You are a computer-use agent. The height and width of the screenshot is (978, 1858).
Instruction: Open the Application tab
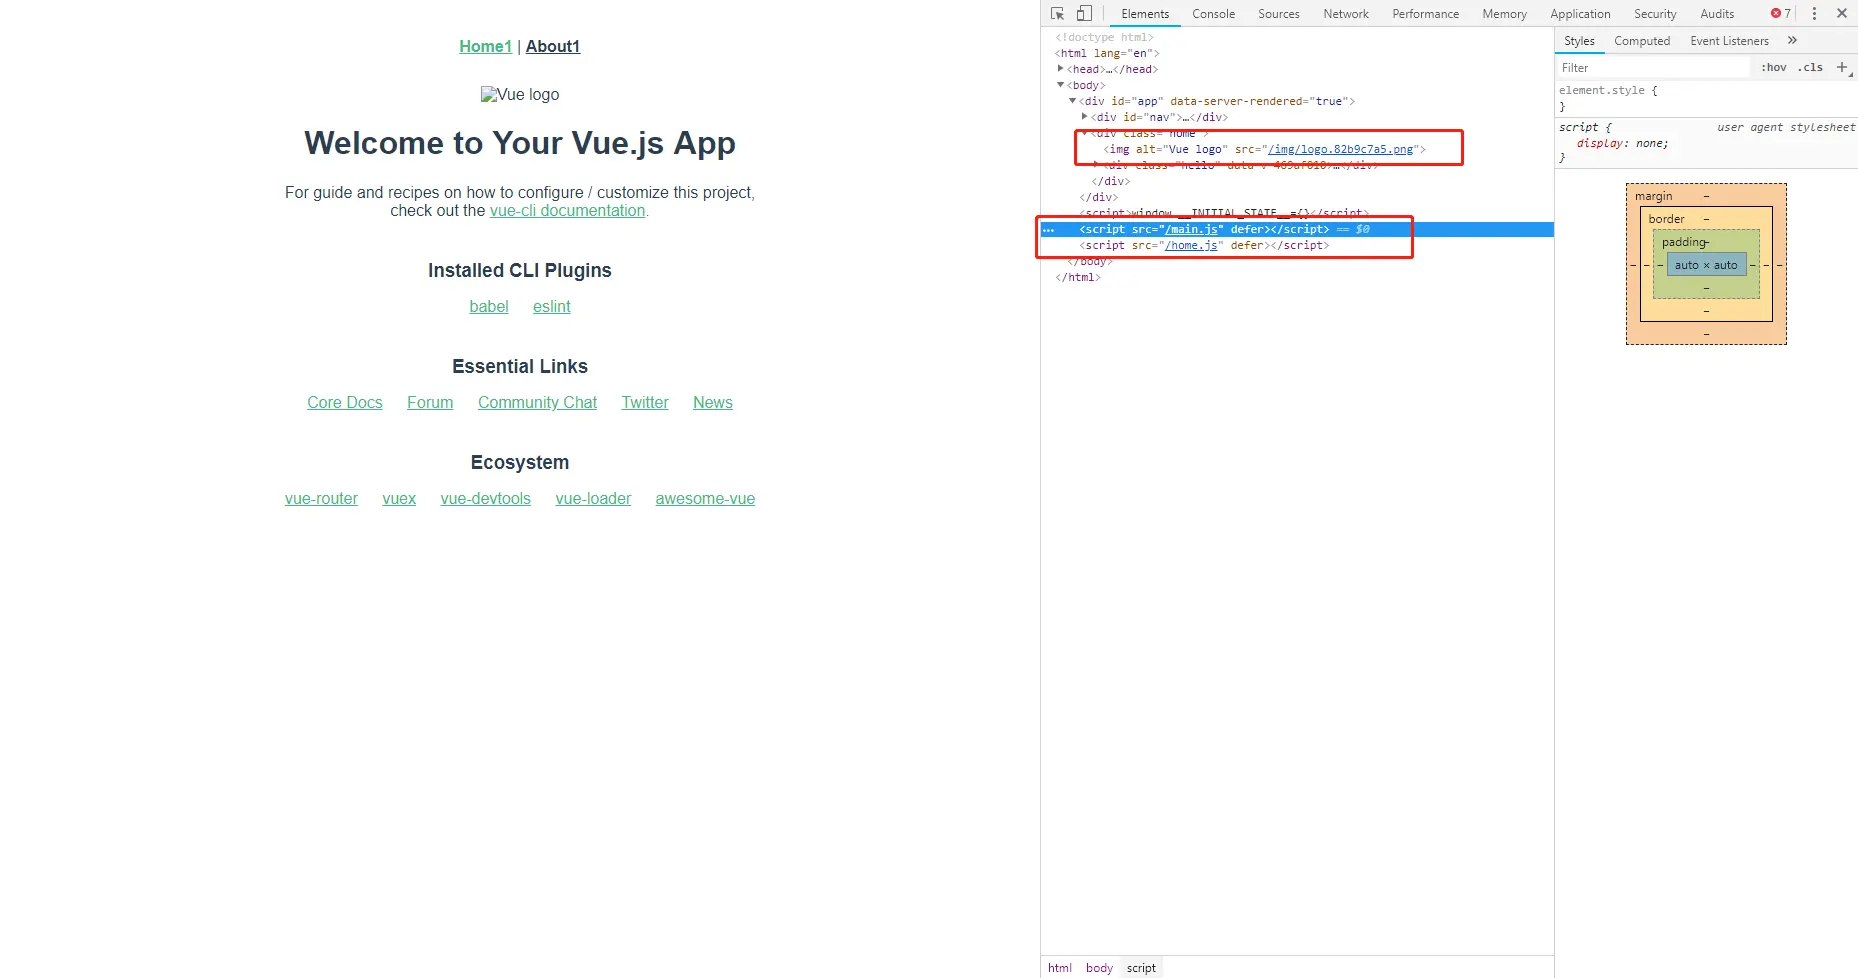point(1580,14)
